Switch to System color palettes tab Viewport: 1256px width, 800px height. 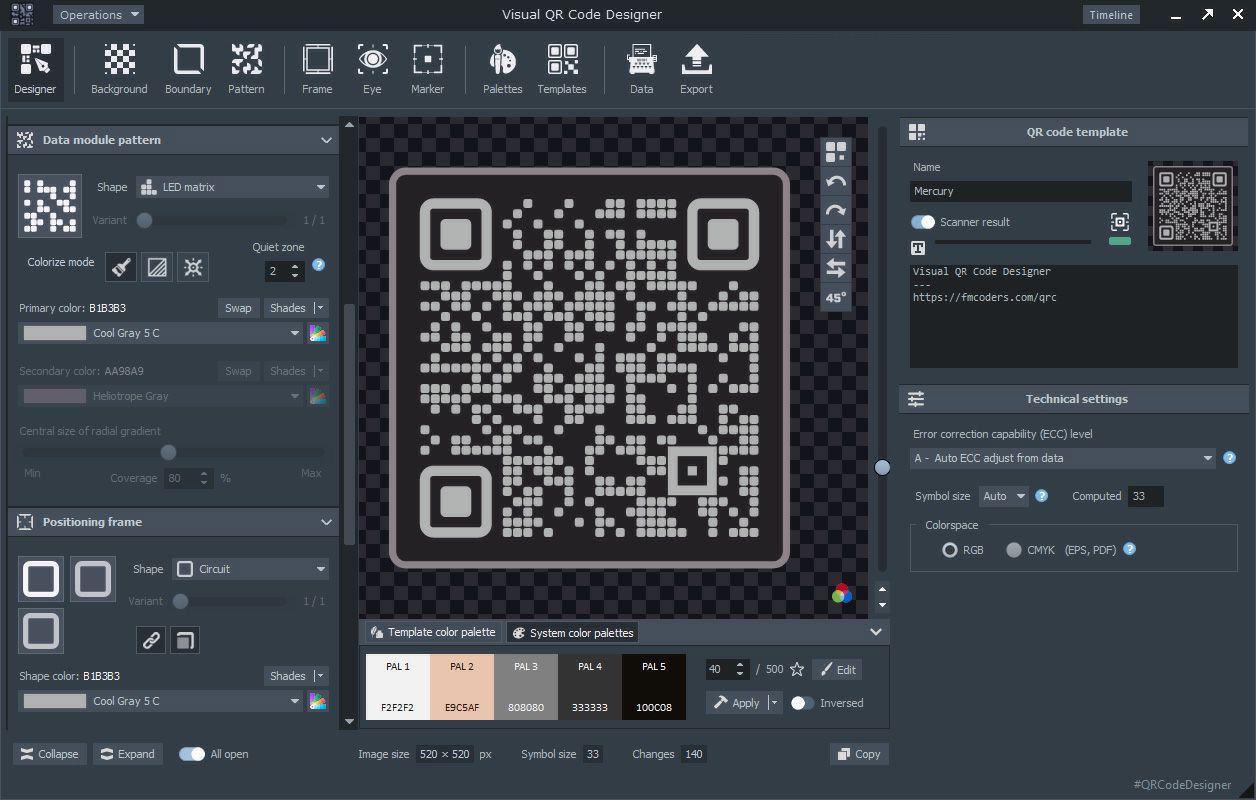[573, 633]
